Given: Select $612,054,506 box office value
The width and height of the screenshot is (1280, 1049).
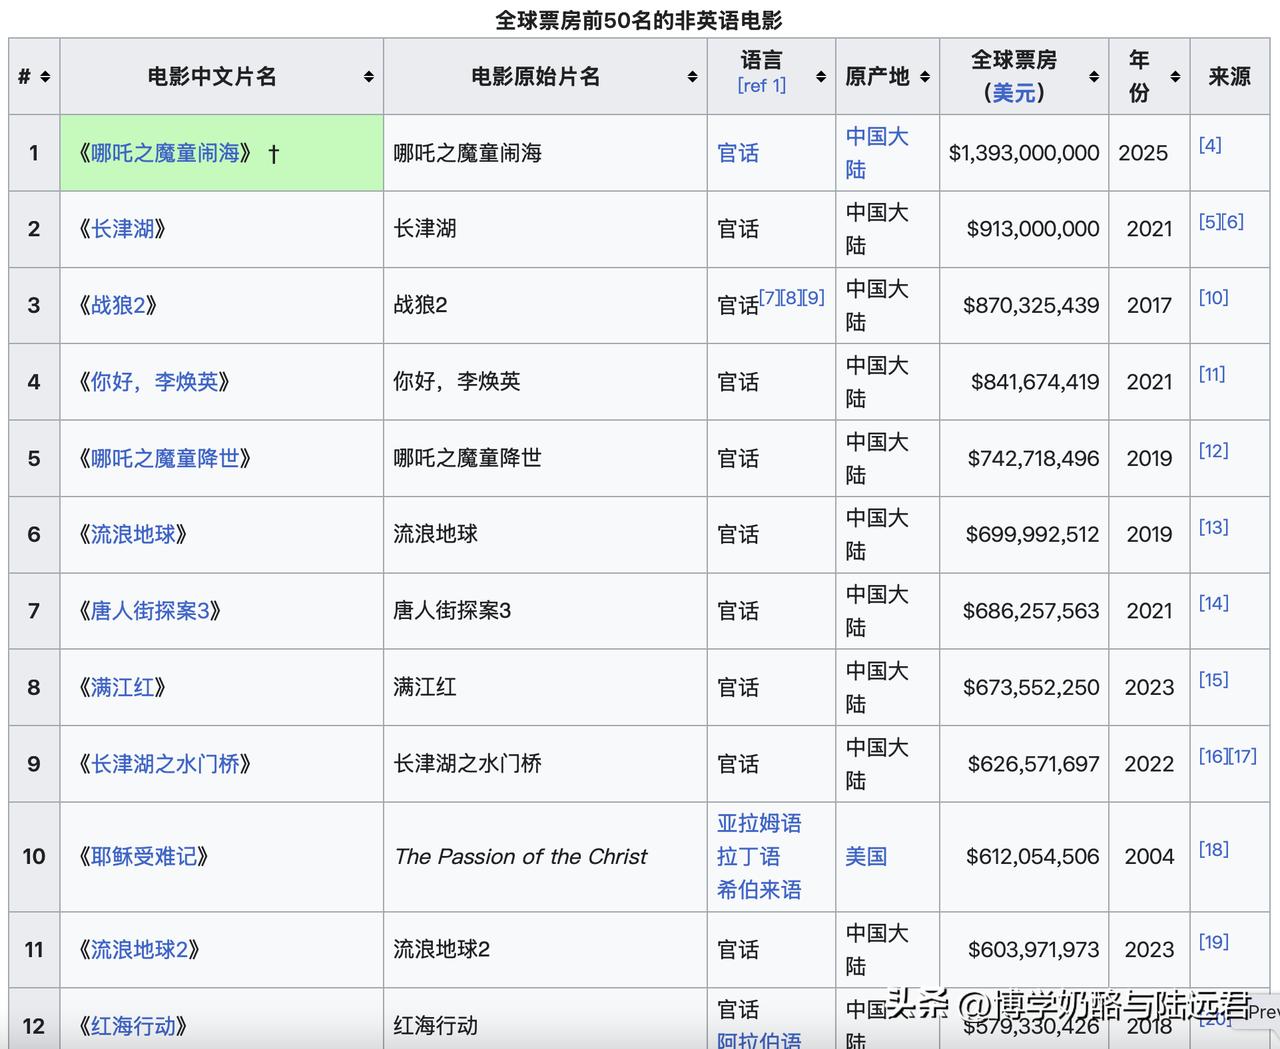Looking at the screenshot, I should 1032,856.
